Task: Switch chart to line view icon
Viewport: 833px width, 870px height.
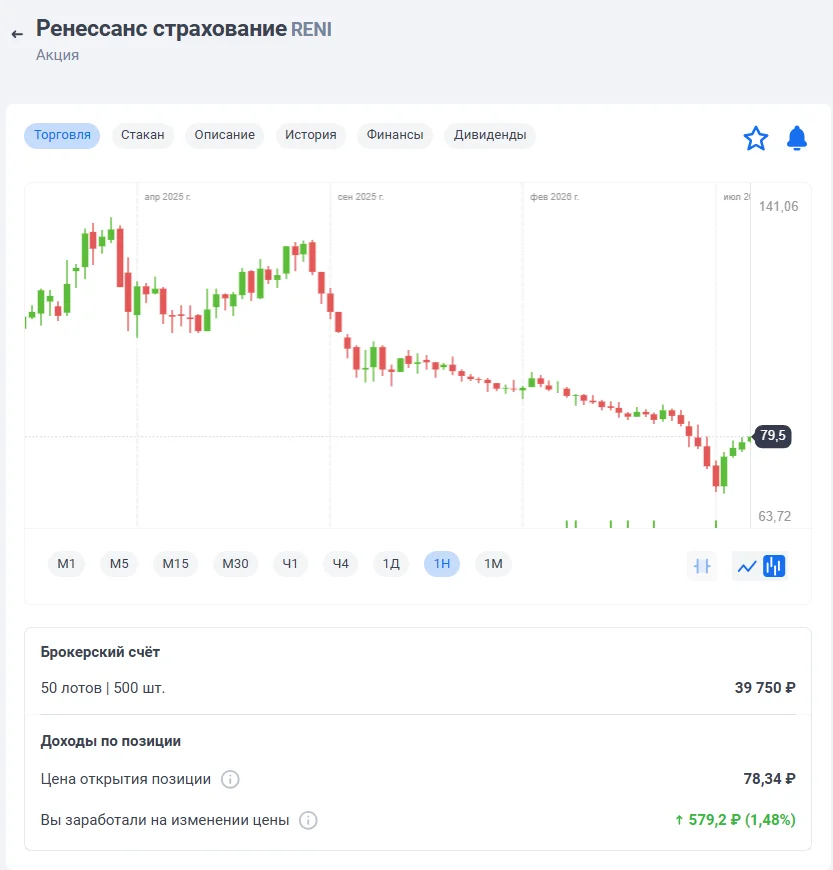Action: 747,566
